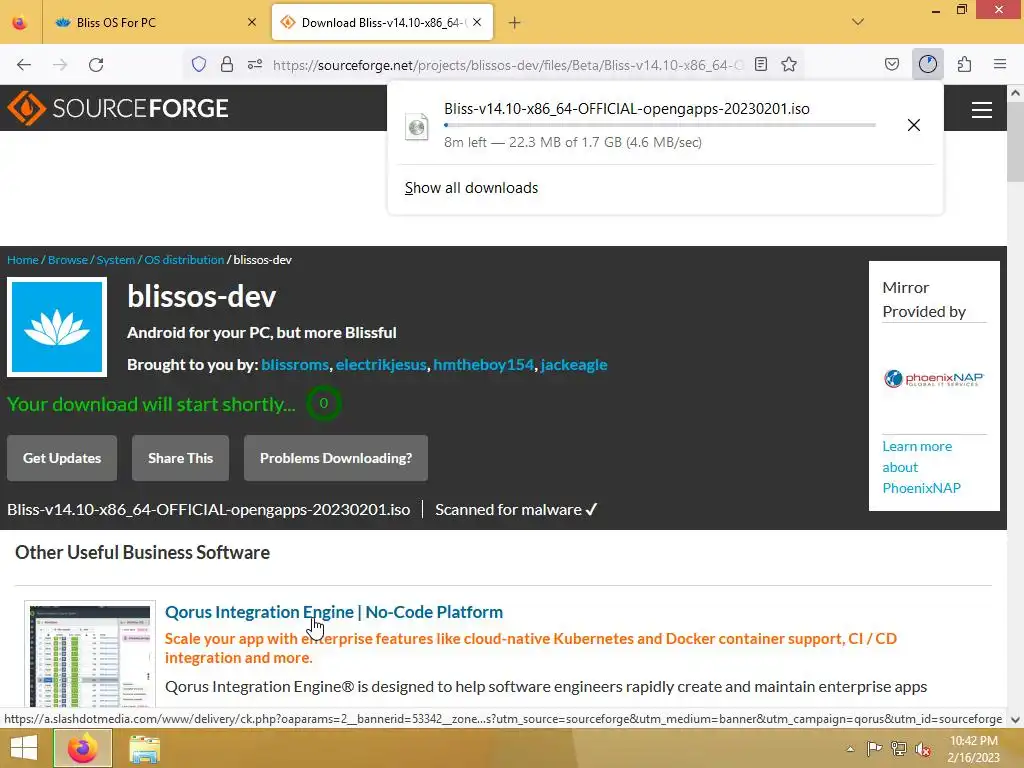Click the SourceForge logo

[118, 108]
